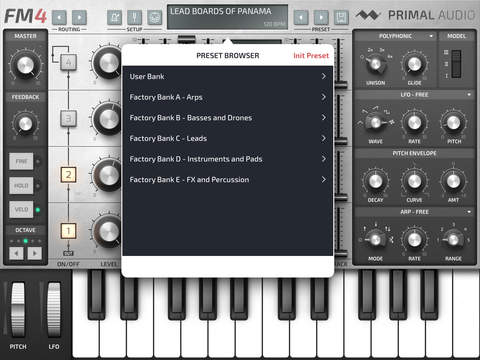Shift octave down with left arrow

pyautogui.click(x=16, y=253)
